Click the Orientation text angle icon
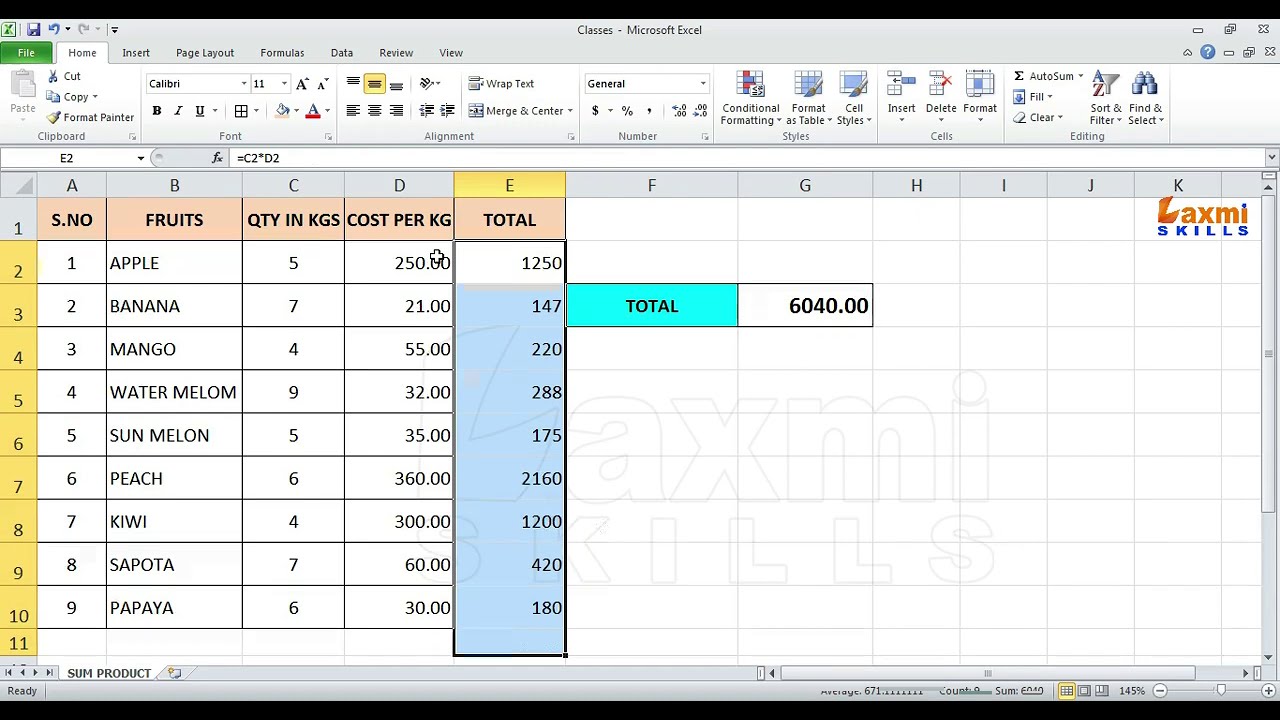 coord(427,84)
